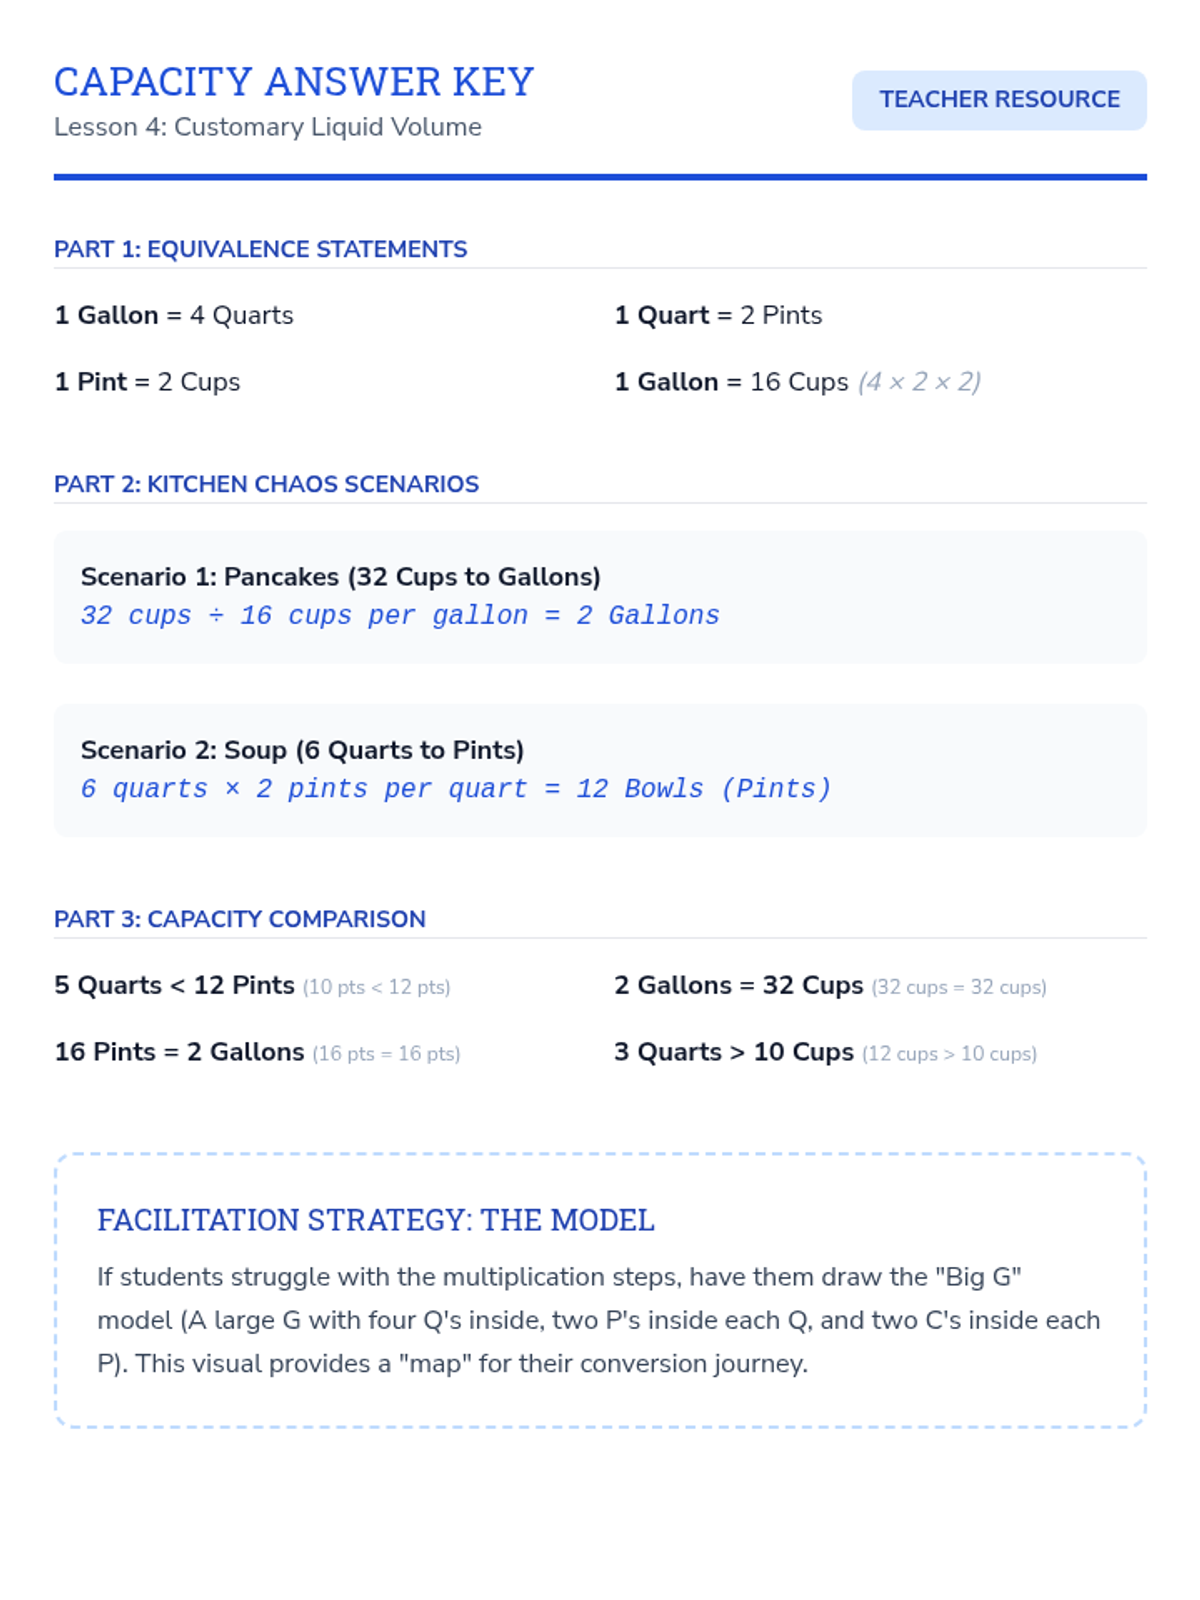Image resolution: width=1200 pixels, height=1600 pixels.
Task: Click the Facilitation Strategy heading
Action: [376, 1220]
